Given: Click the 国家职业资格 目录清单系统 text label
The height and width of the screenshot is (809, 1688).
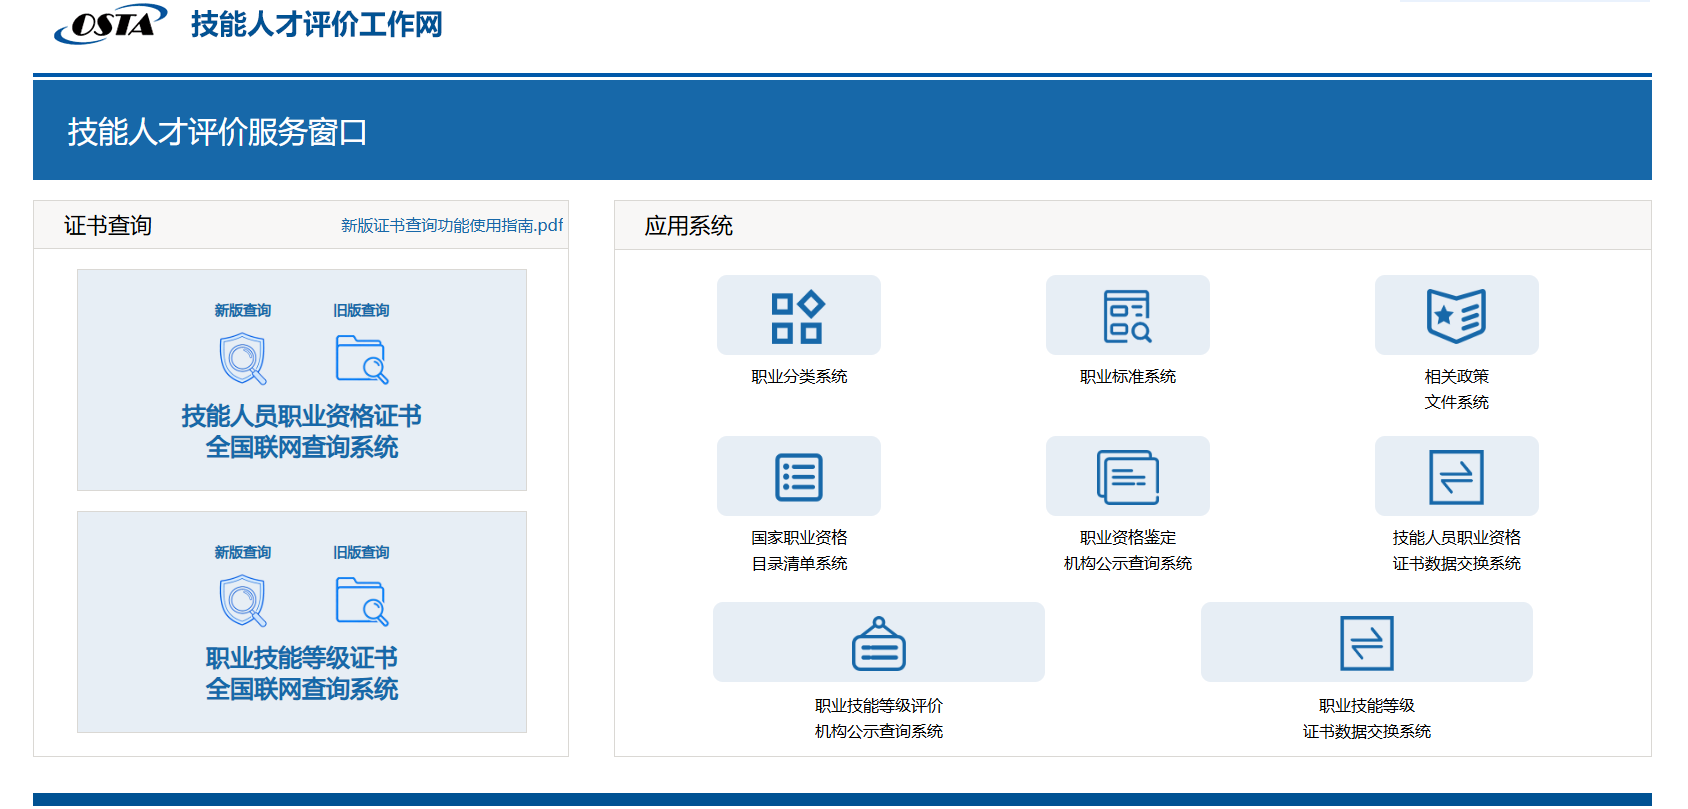Looking at the screenshot, I should (x=799, y=550).
